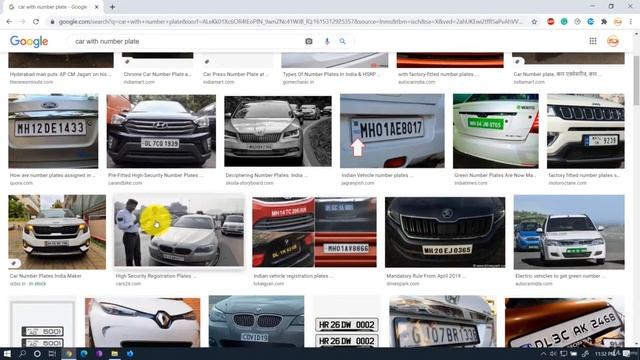Select the 'car with number plate' browser tab
640x360 pixels.
click(53, 7)
